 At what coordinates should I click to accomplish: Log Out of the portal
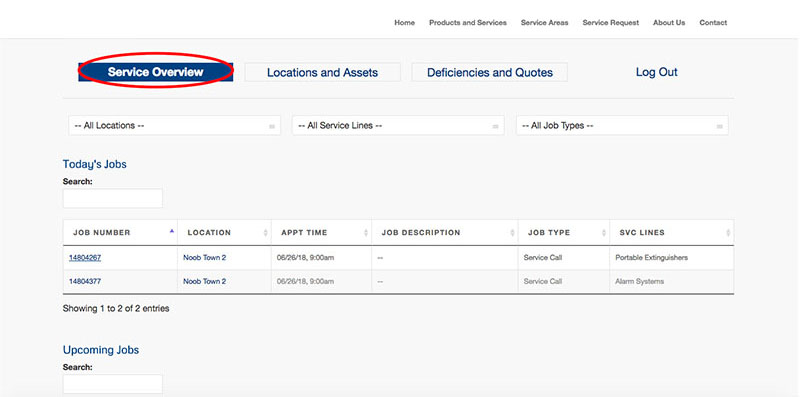click(x=657, y=72)
